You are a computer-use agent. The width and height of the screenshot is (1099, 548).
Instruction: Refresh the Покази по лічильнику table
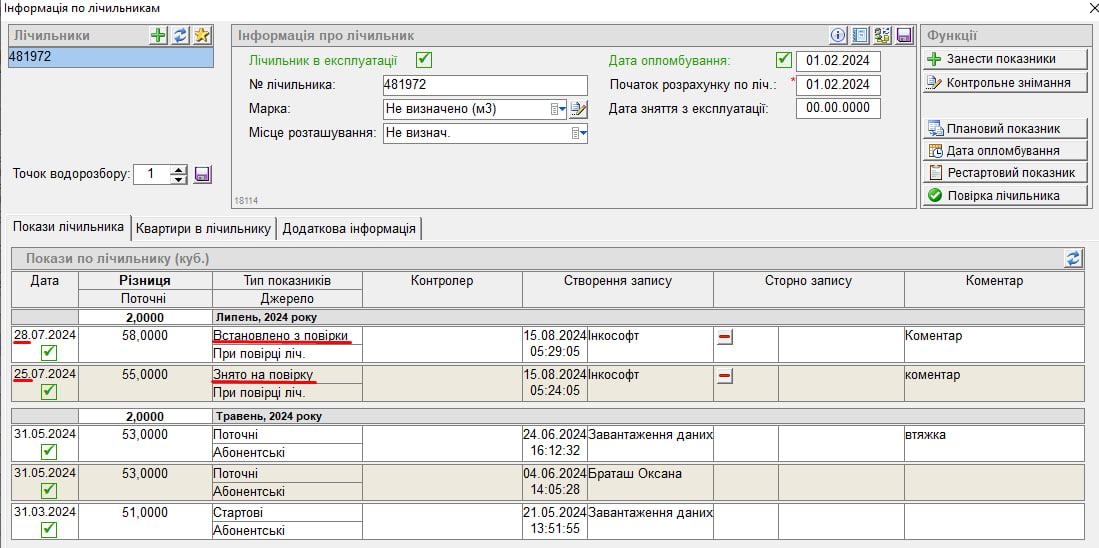click(1073, 258)
